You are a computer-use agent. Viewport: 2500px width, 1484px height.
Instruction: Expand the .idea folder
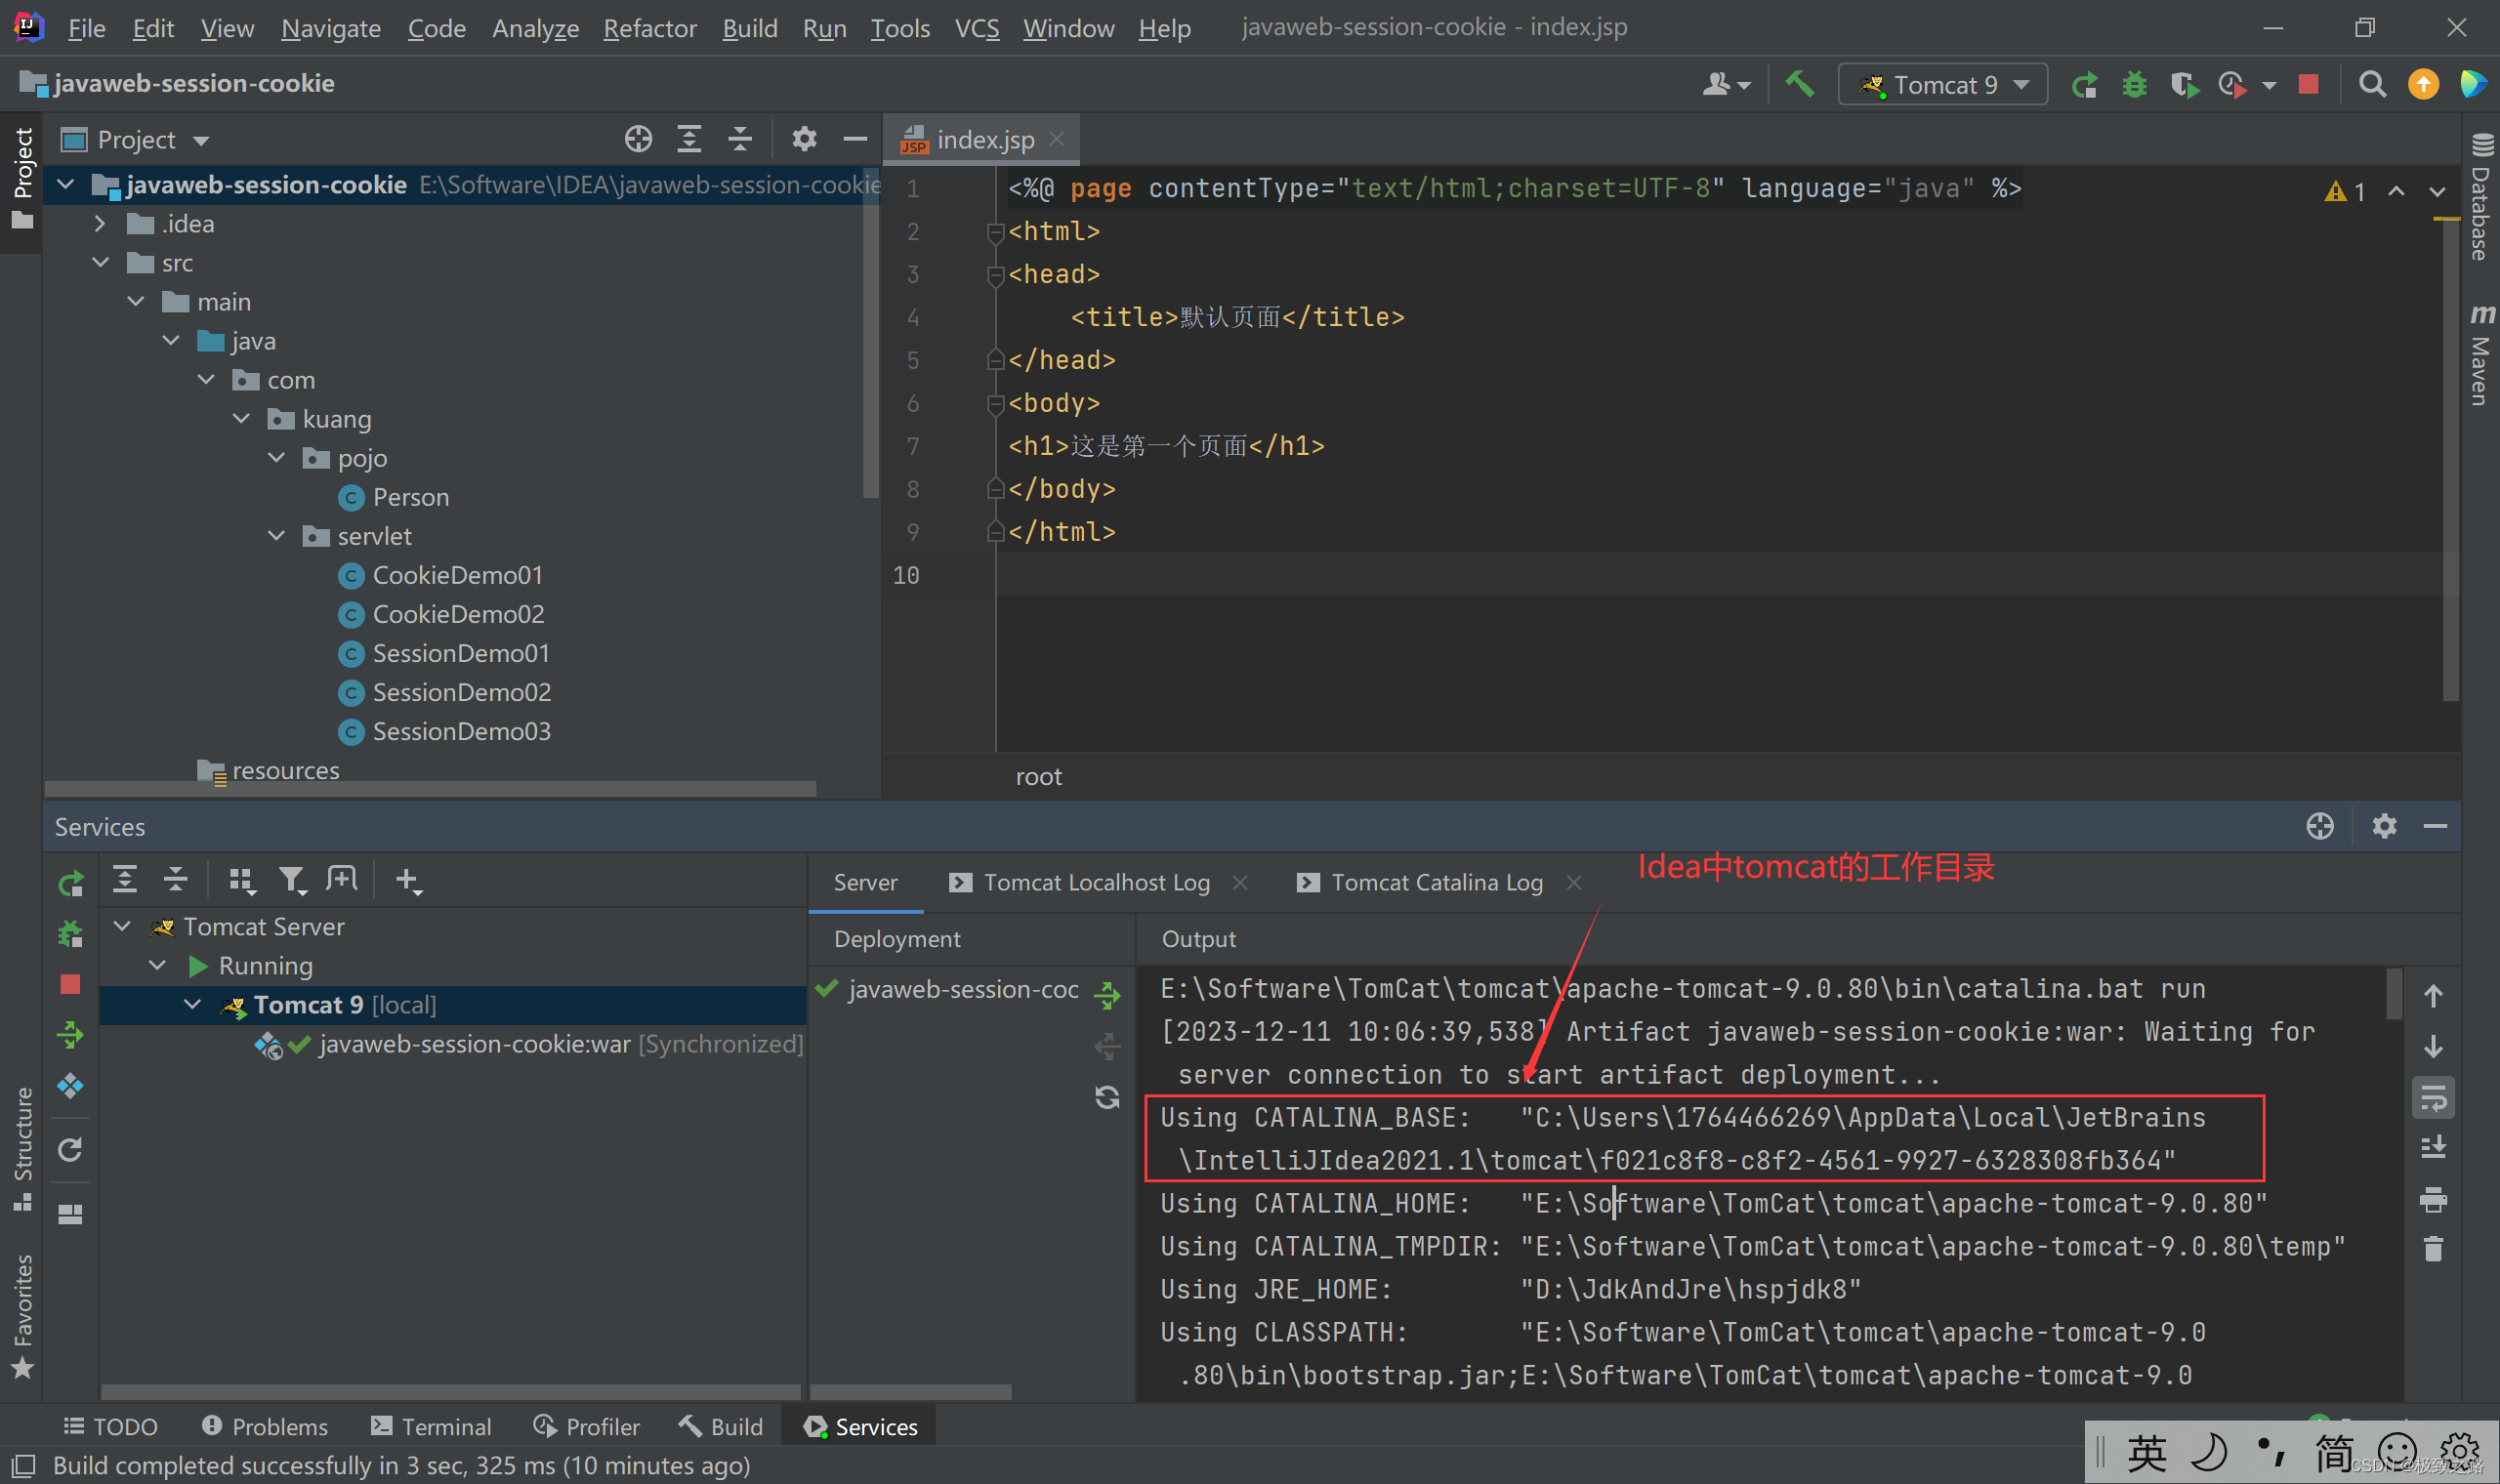(x=100, y=224)
